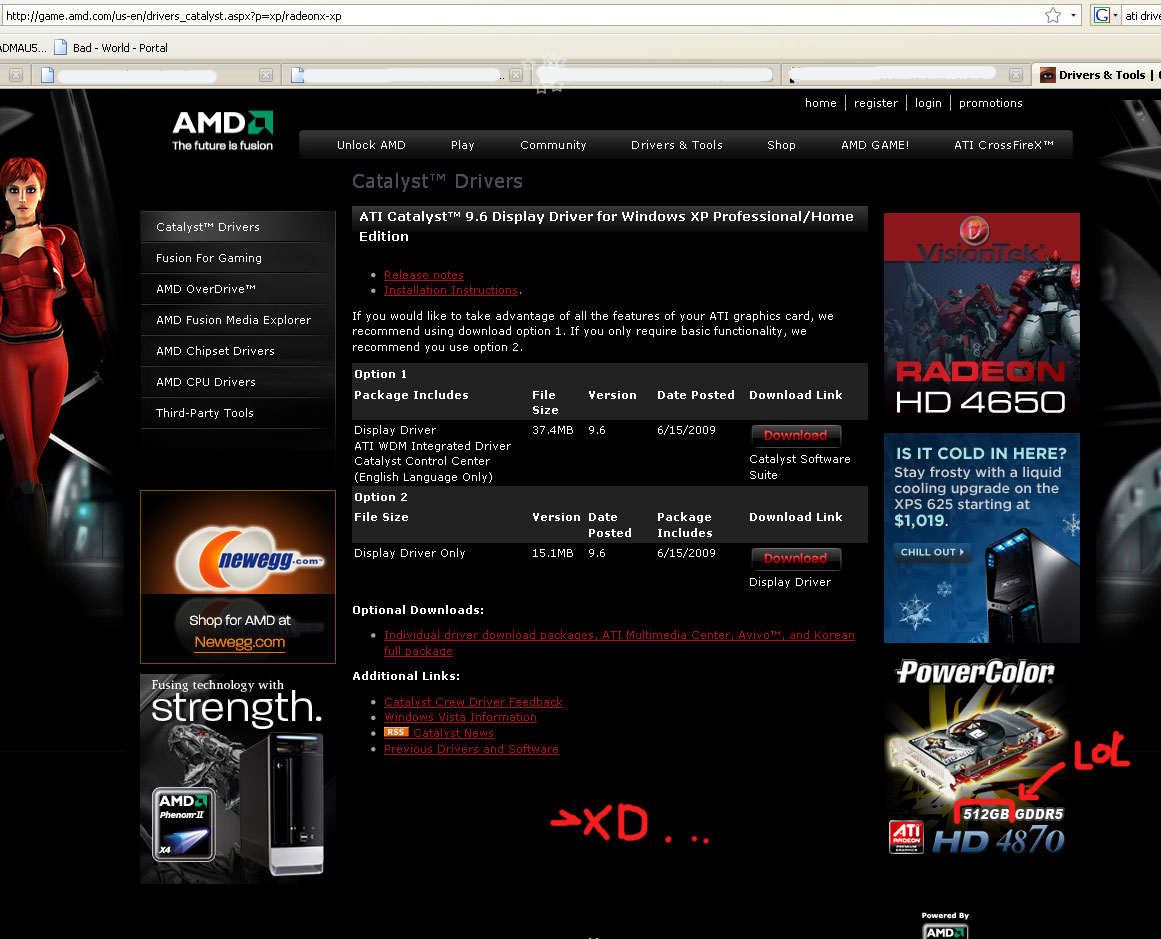The height and width of the screenshot is (939, 1161).
Task: Click the bookmark star icon in address bar
Action: [1052, 15]
